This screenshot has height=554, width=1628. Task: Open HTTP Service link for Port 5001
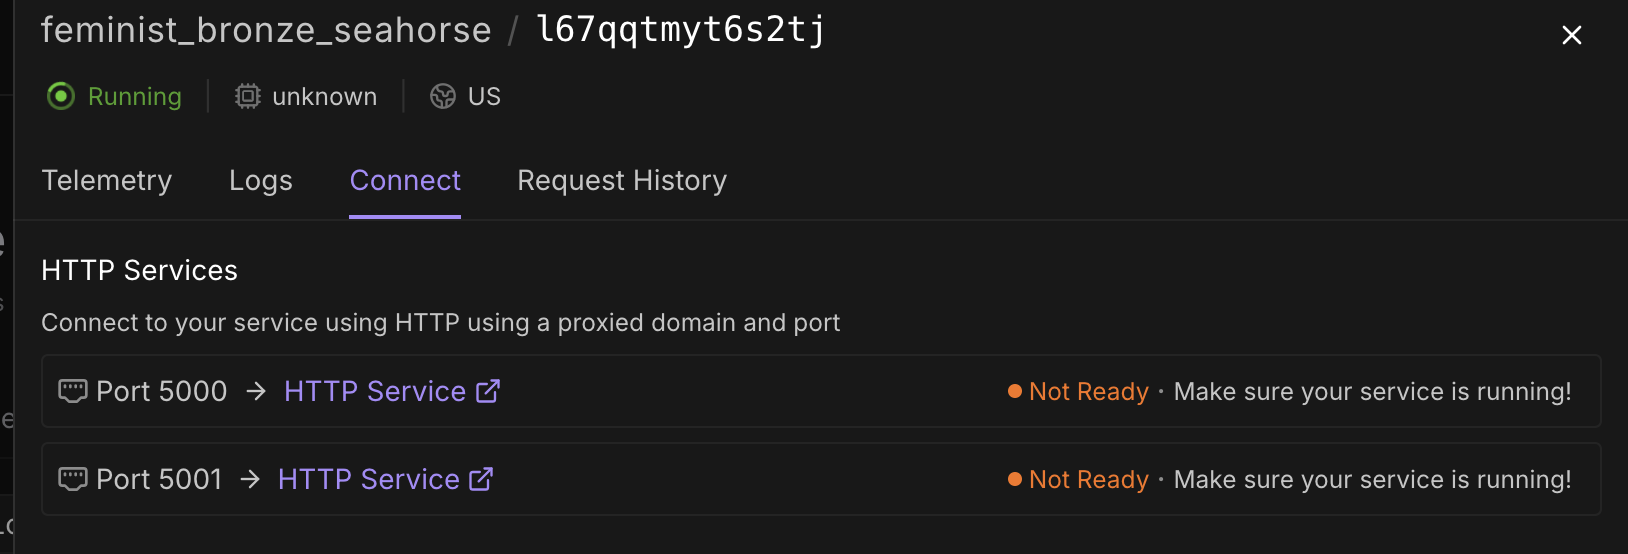pyautogui.click(x=369, y=479)
